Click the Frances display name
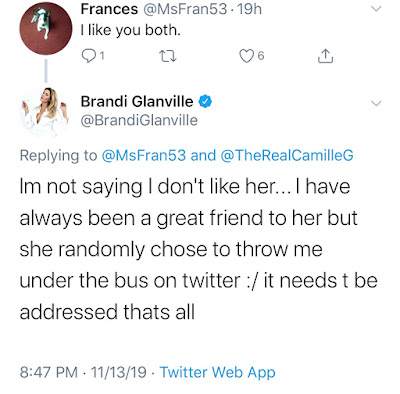This screenshot has height=394, width=400. pos(109,9)
